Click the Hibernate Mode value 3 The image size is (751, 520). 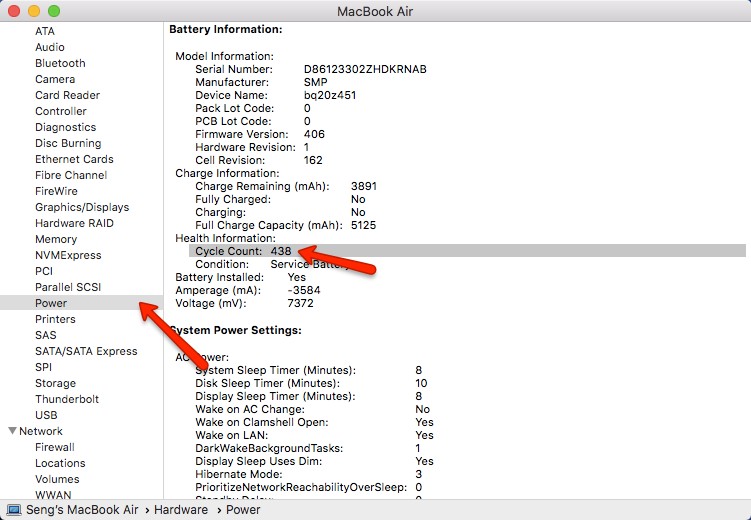(418, 474)
